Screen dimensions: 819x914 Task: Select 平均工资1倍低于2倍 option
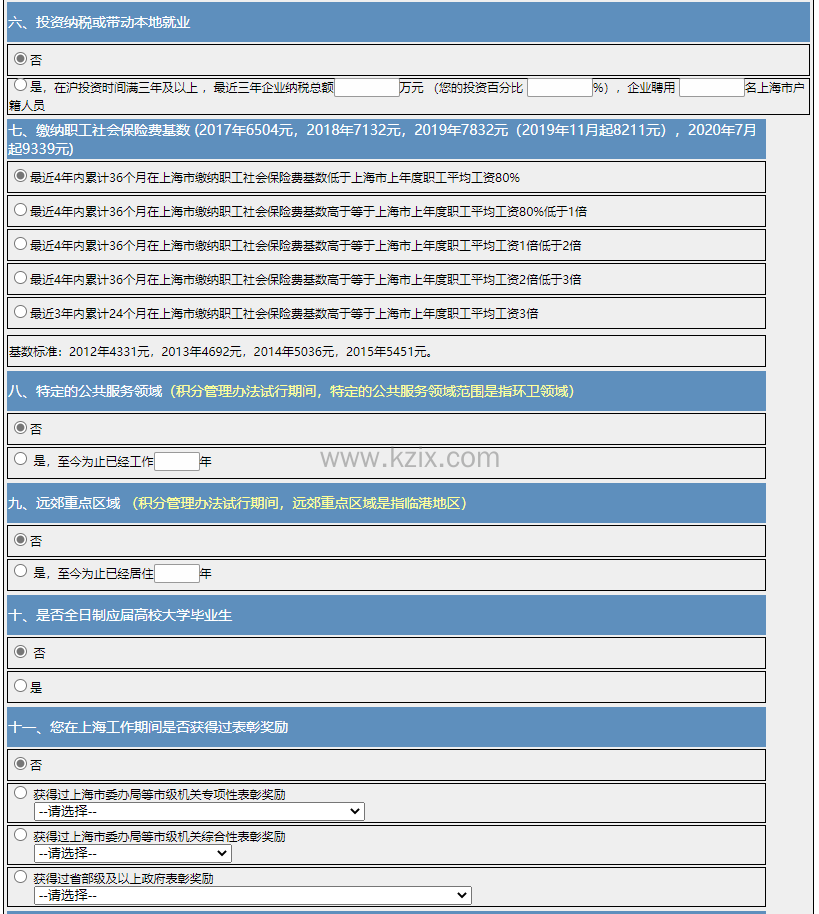pos(20,244)
